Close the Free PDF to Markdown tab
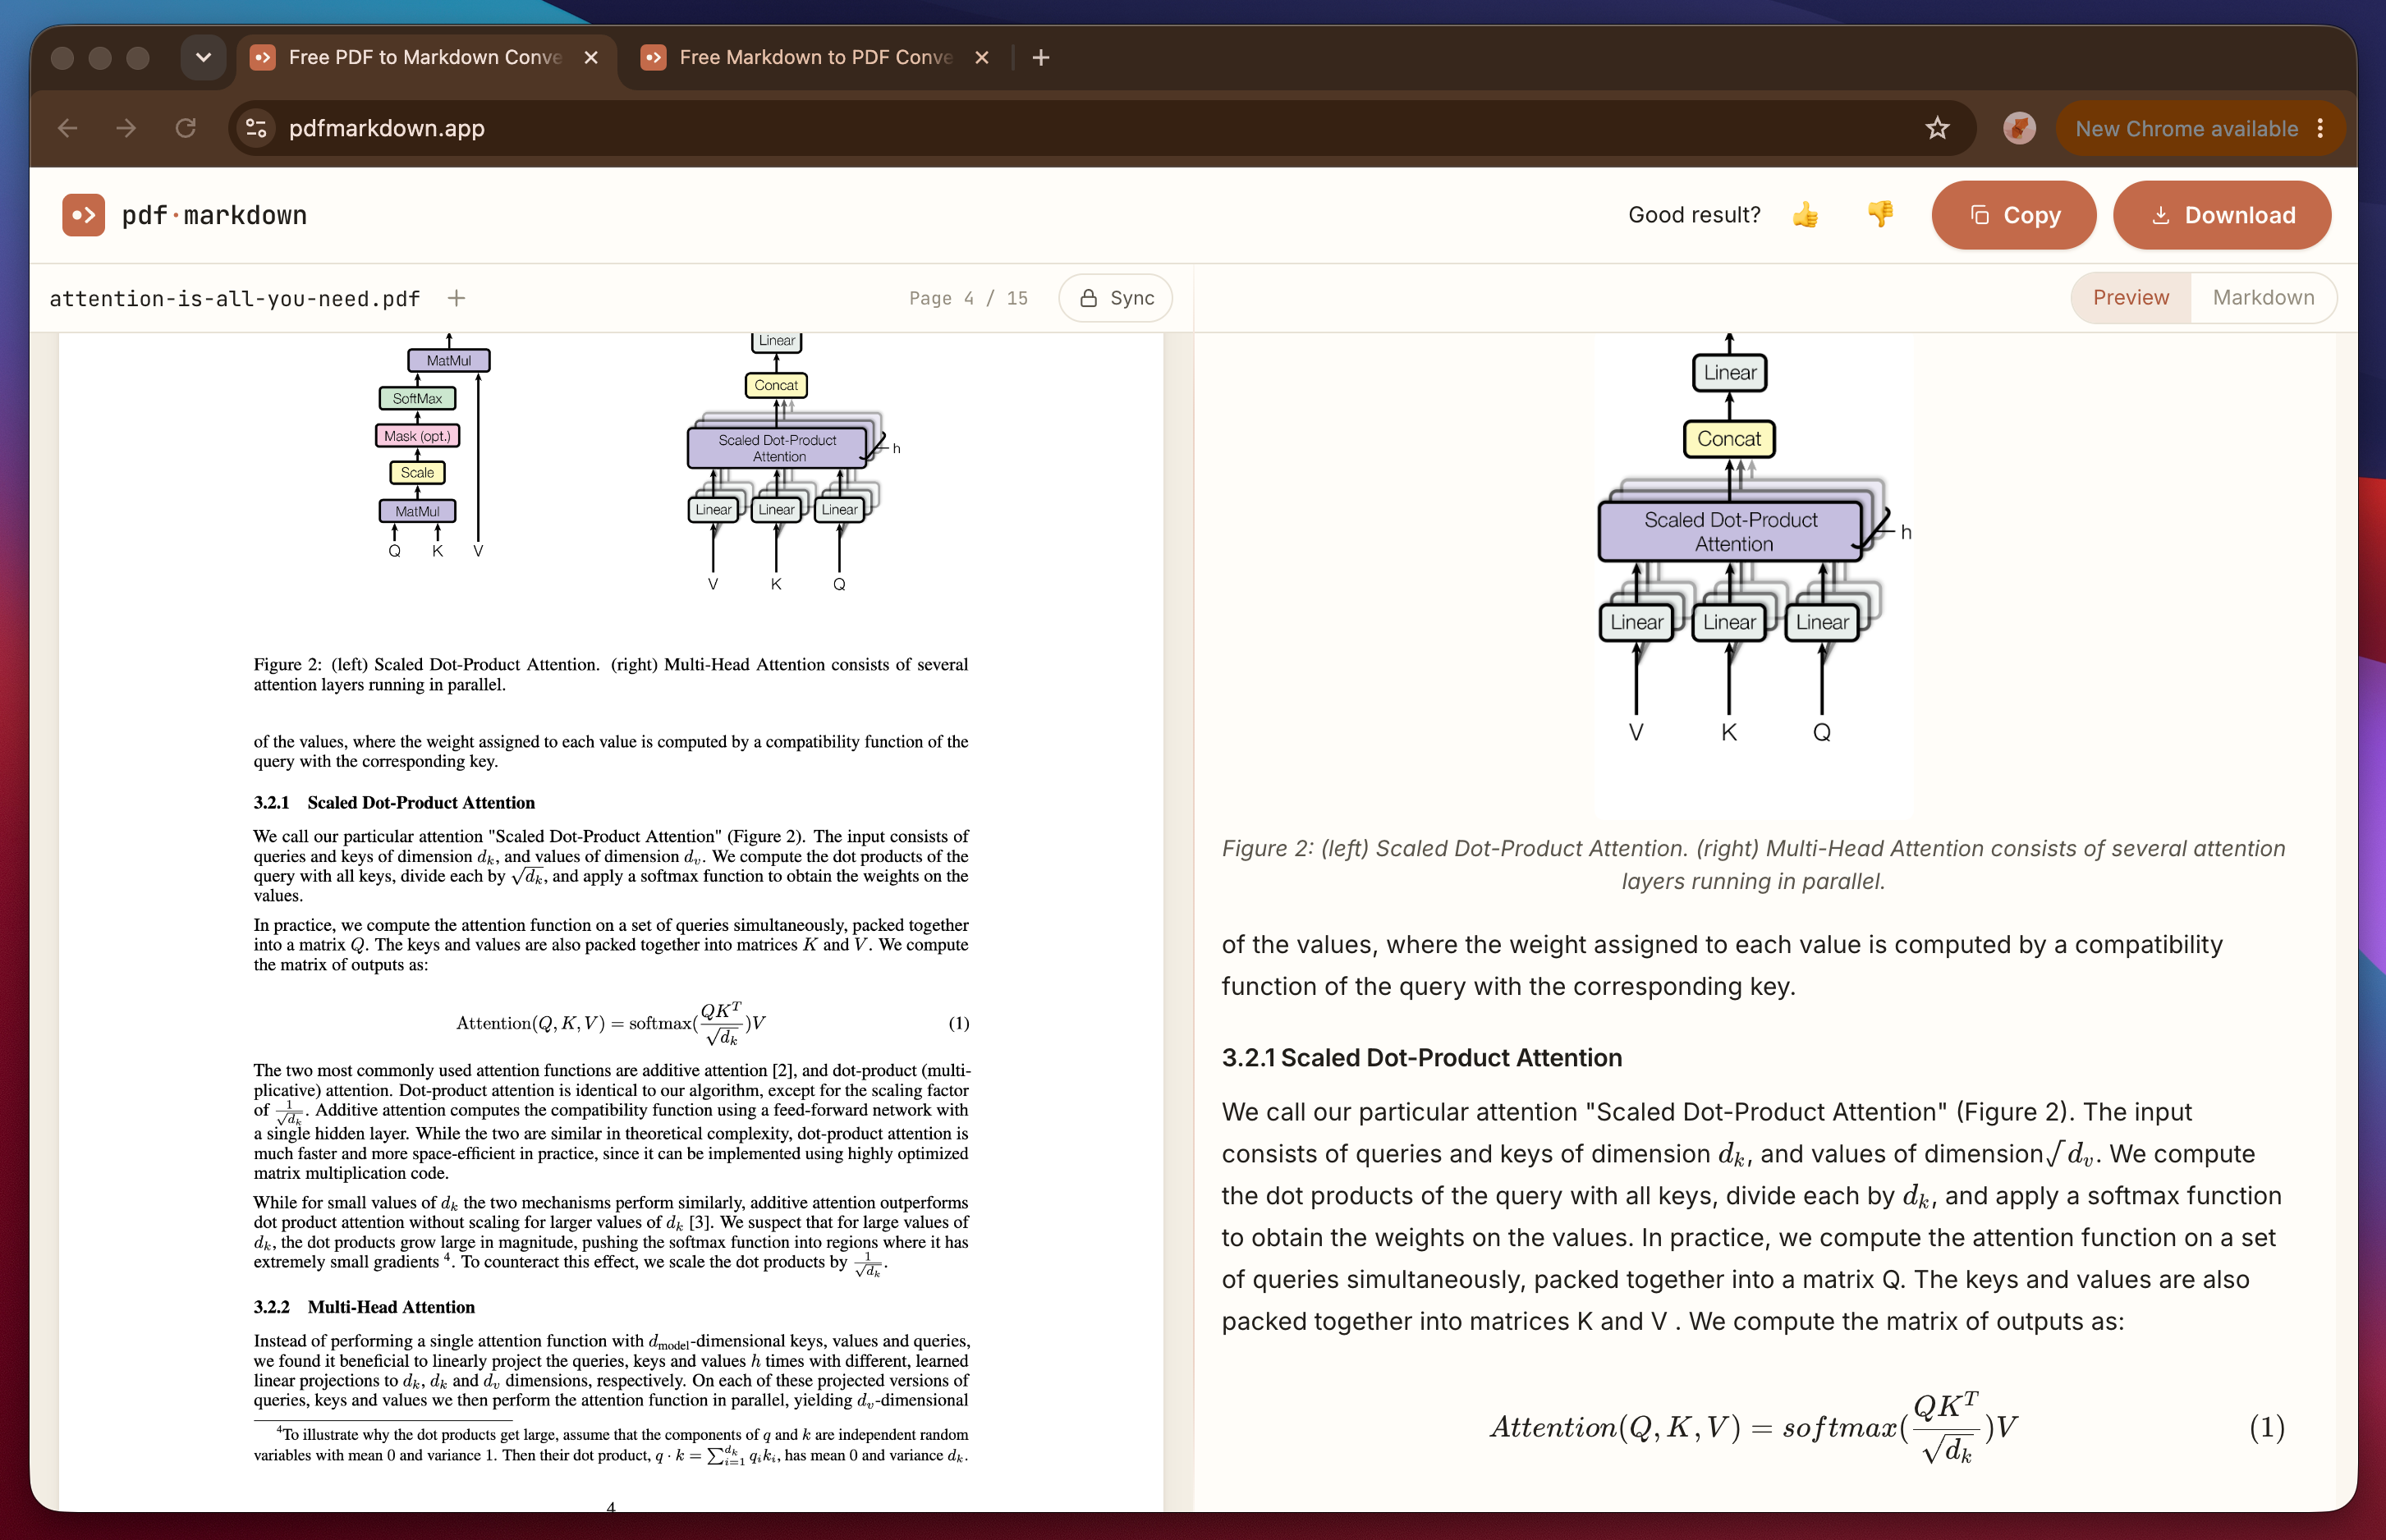 pyautogui.click(x=591, y=58)
